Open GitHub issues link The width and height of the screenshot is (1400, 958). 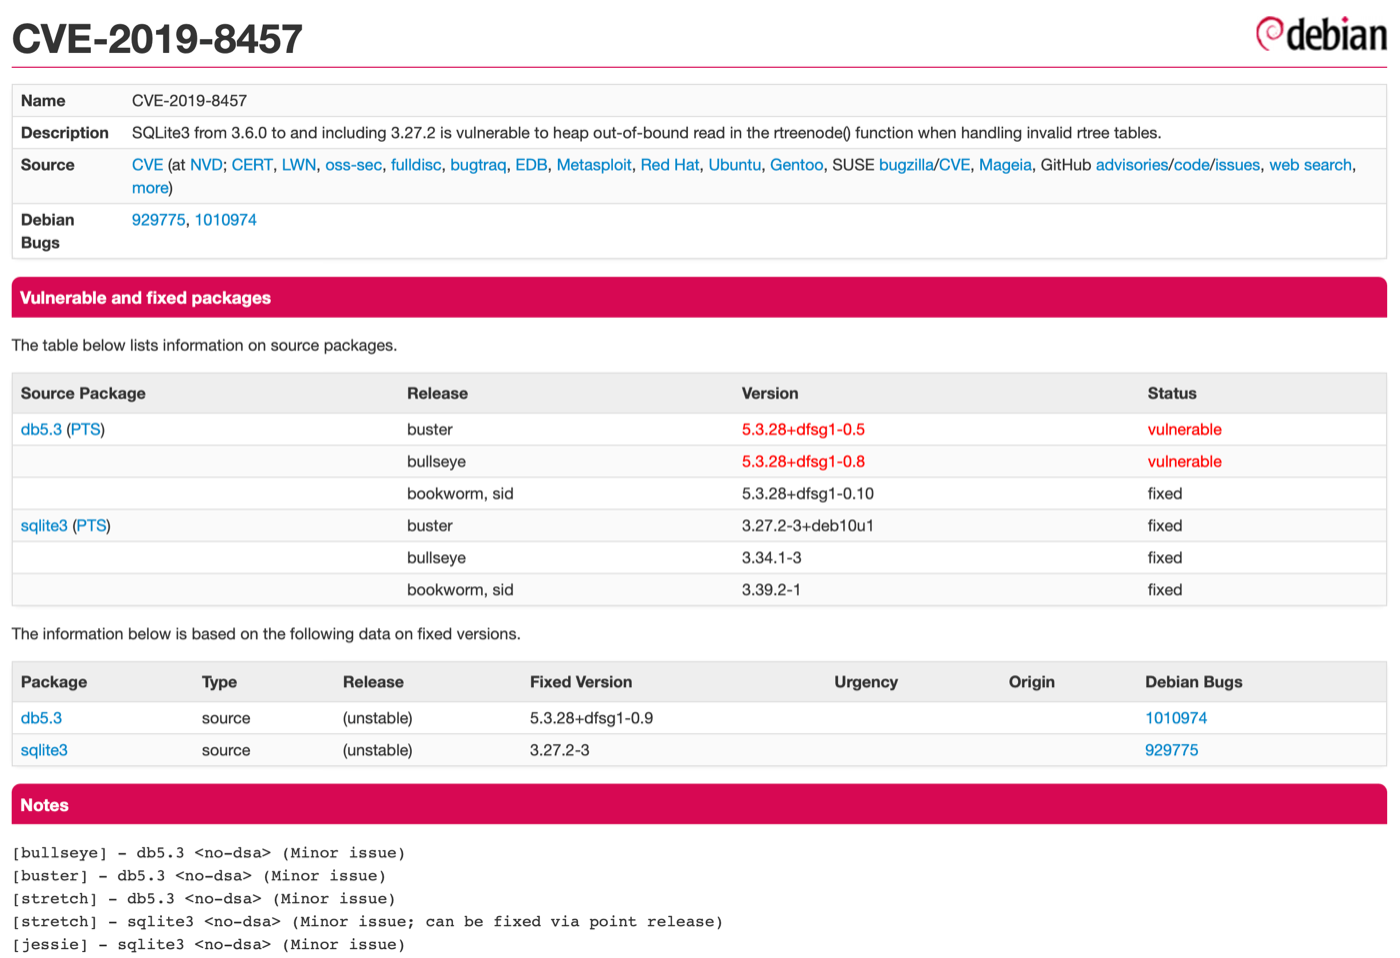point(1238,165)
